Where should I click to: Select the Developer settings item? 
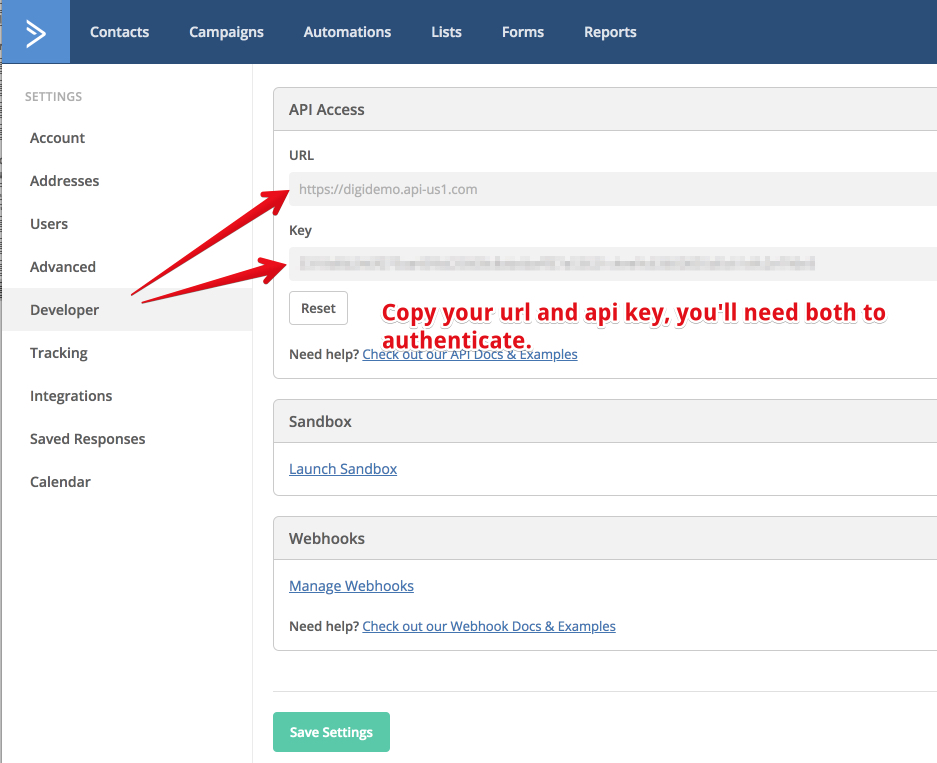click(x=64, y=309)
